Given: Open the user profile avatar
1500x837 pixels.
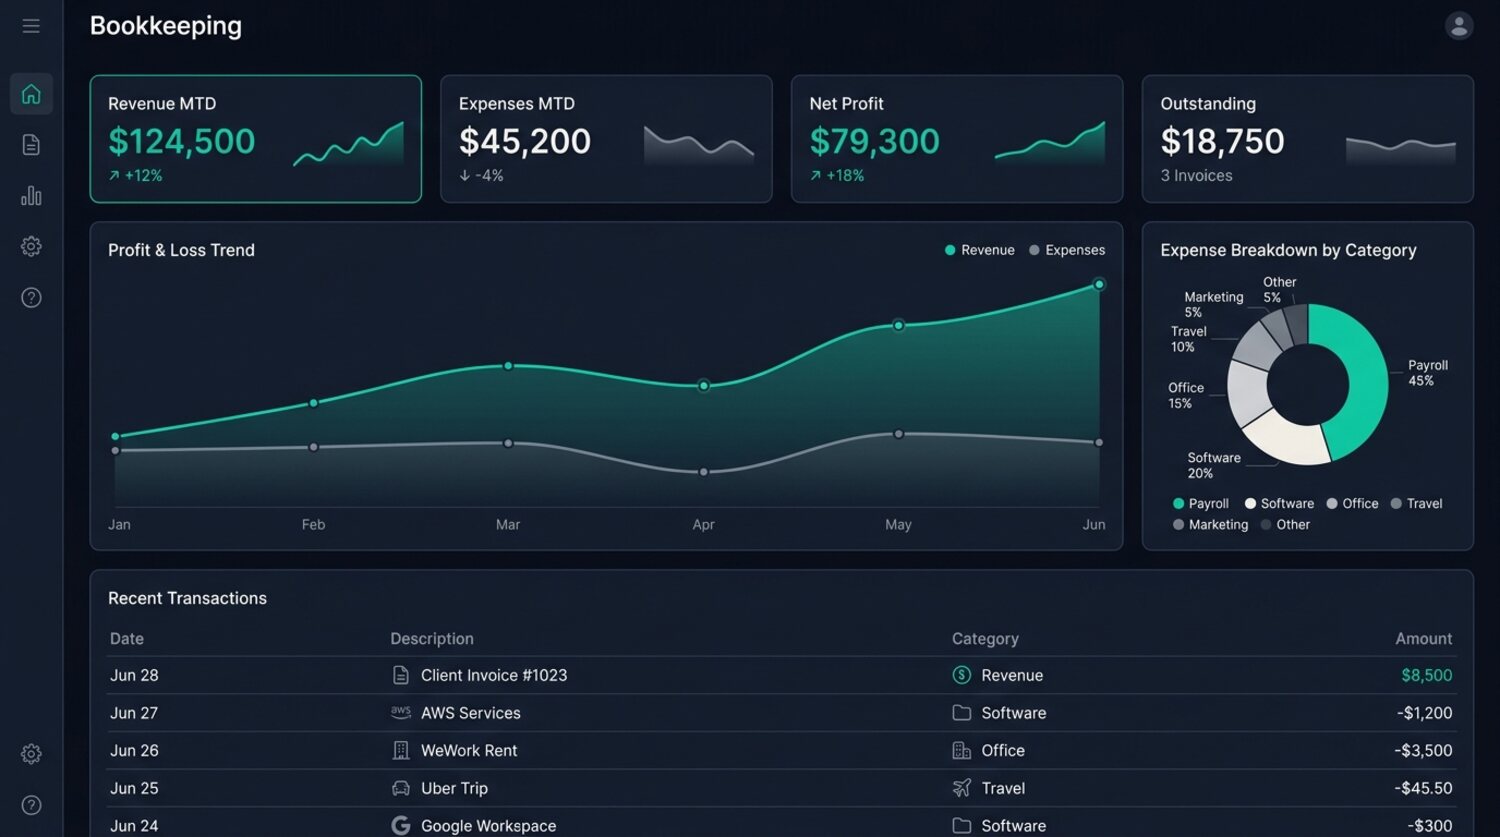Looking at the screenshot, I should (x=1459, y=26).
